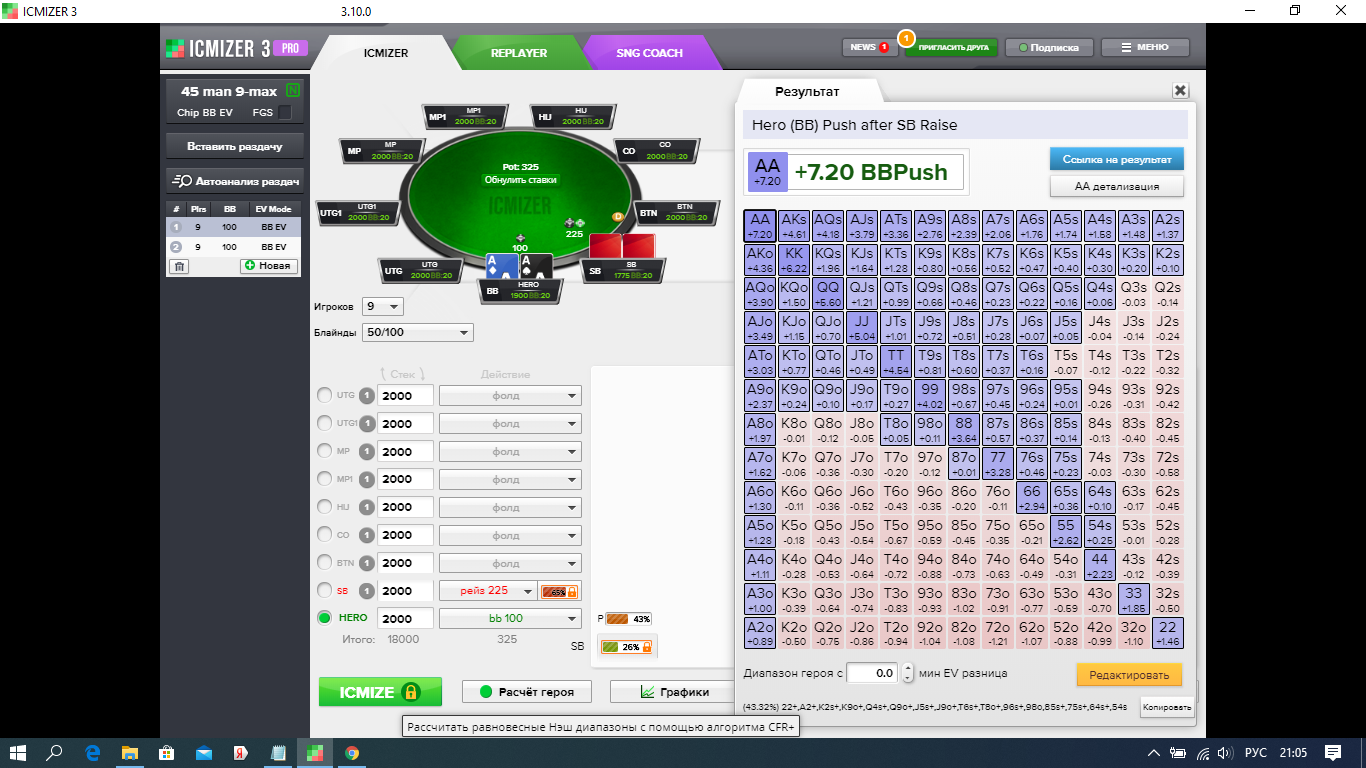Viewport: 1366px width, 768px height.
Task: Switch to the REPLAYER tab
Action: [x=518, y=53]
